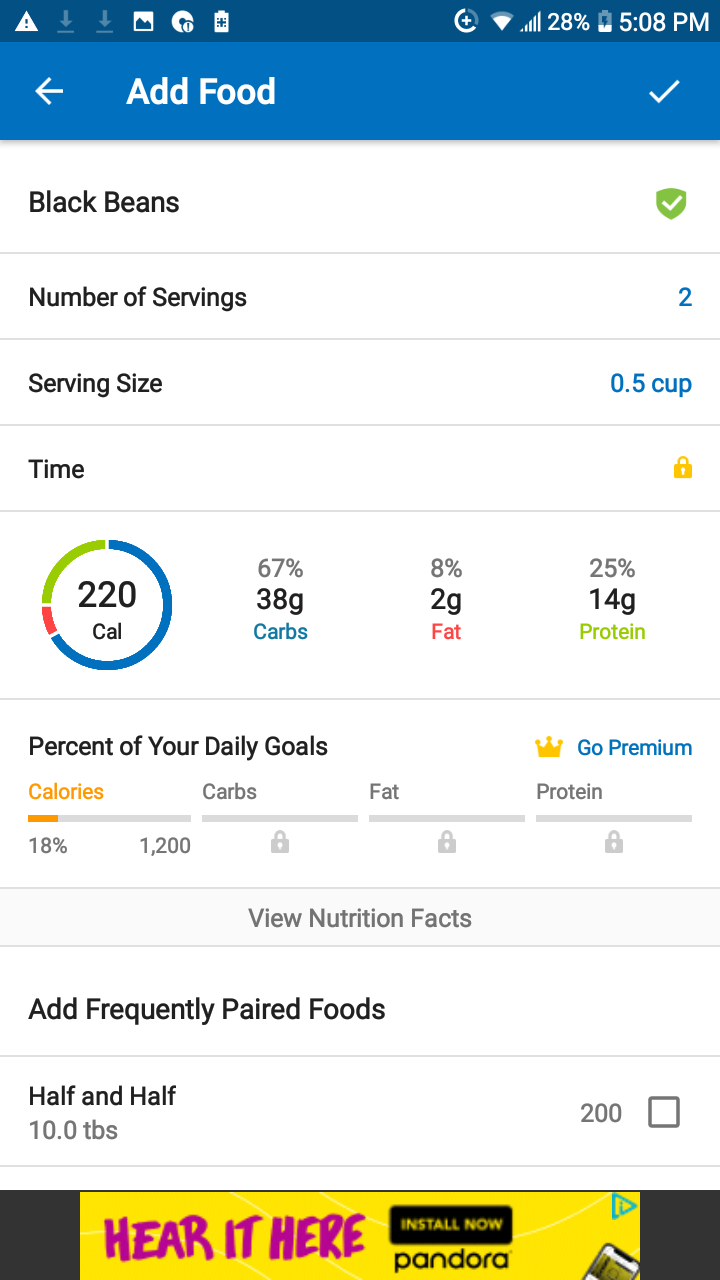This screenshot has height=1280, width=720.
Task: Tap Install Now on Pandora ad
Action: coord(450,1224)
